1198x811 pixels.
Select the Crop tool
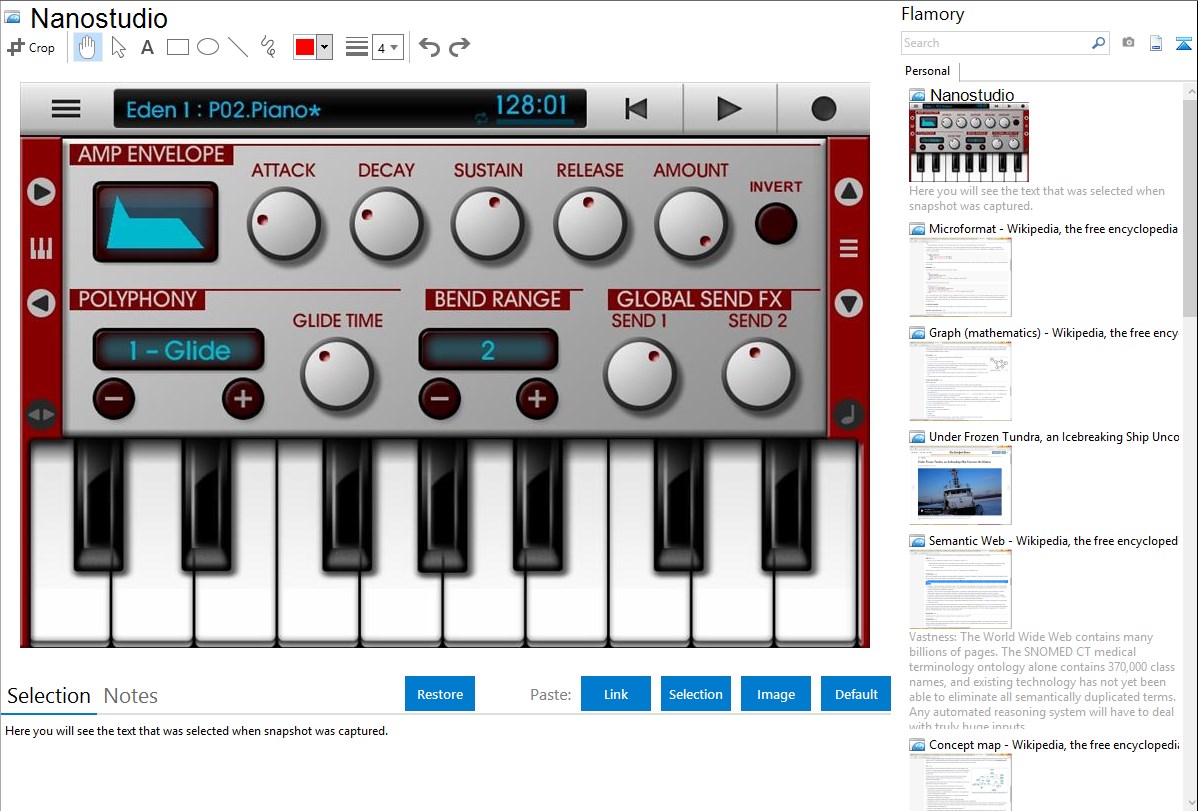(x=31, y=47)
